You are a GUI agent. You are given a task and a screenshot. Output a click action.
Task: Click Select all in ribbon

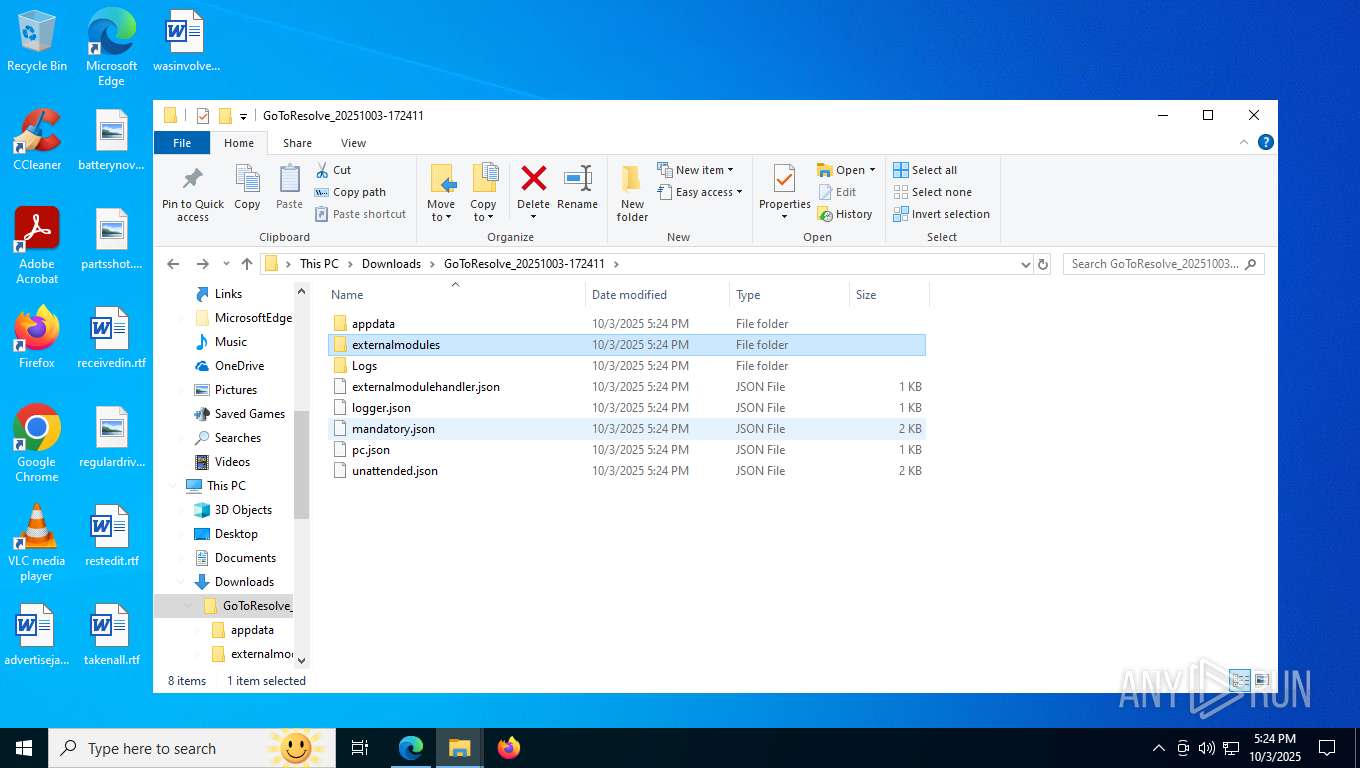pyautogui.click(x=925, y=170)
